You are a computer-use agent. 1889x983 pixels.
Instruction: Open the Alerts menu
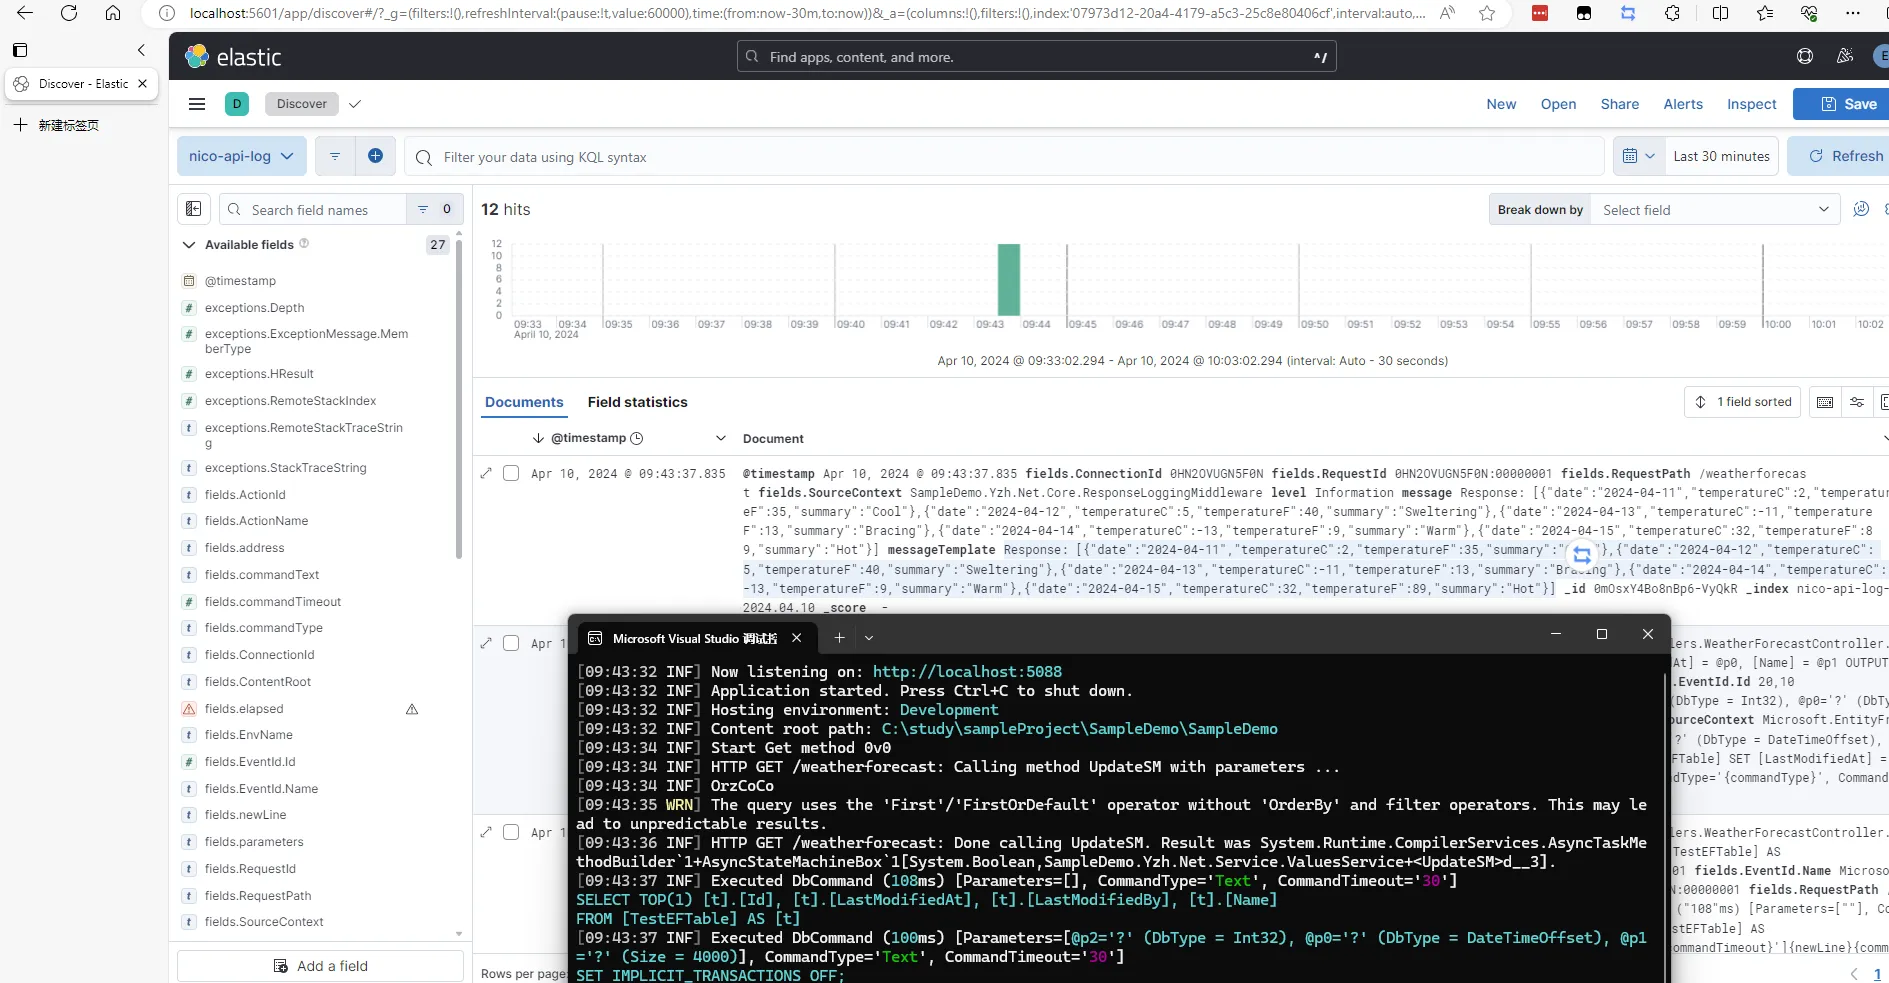(1683, 104)
